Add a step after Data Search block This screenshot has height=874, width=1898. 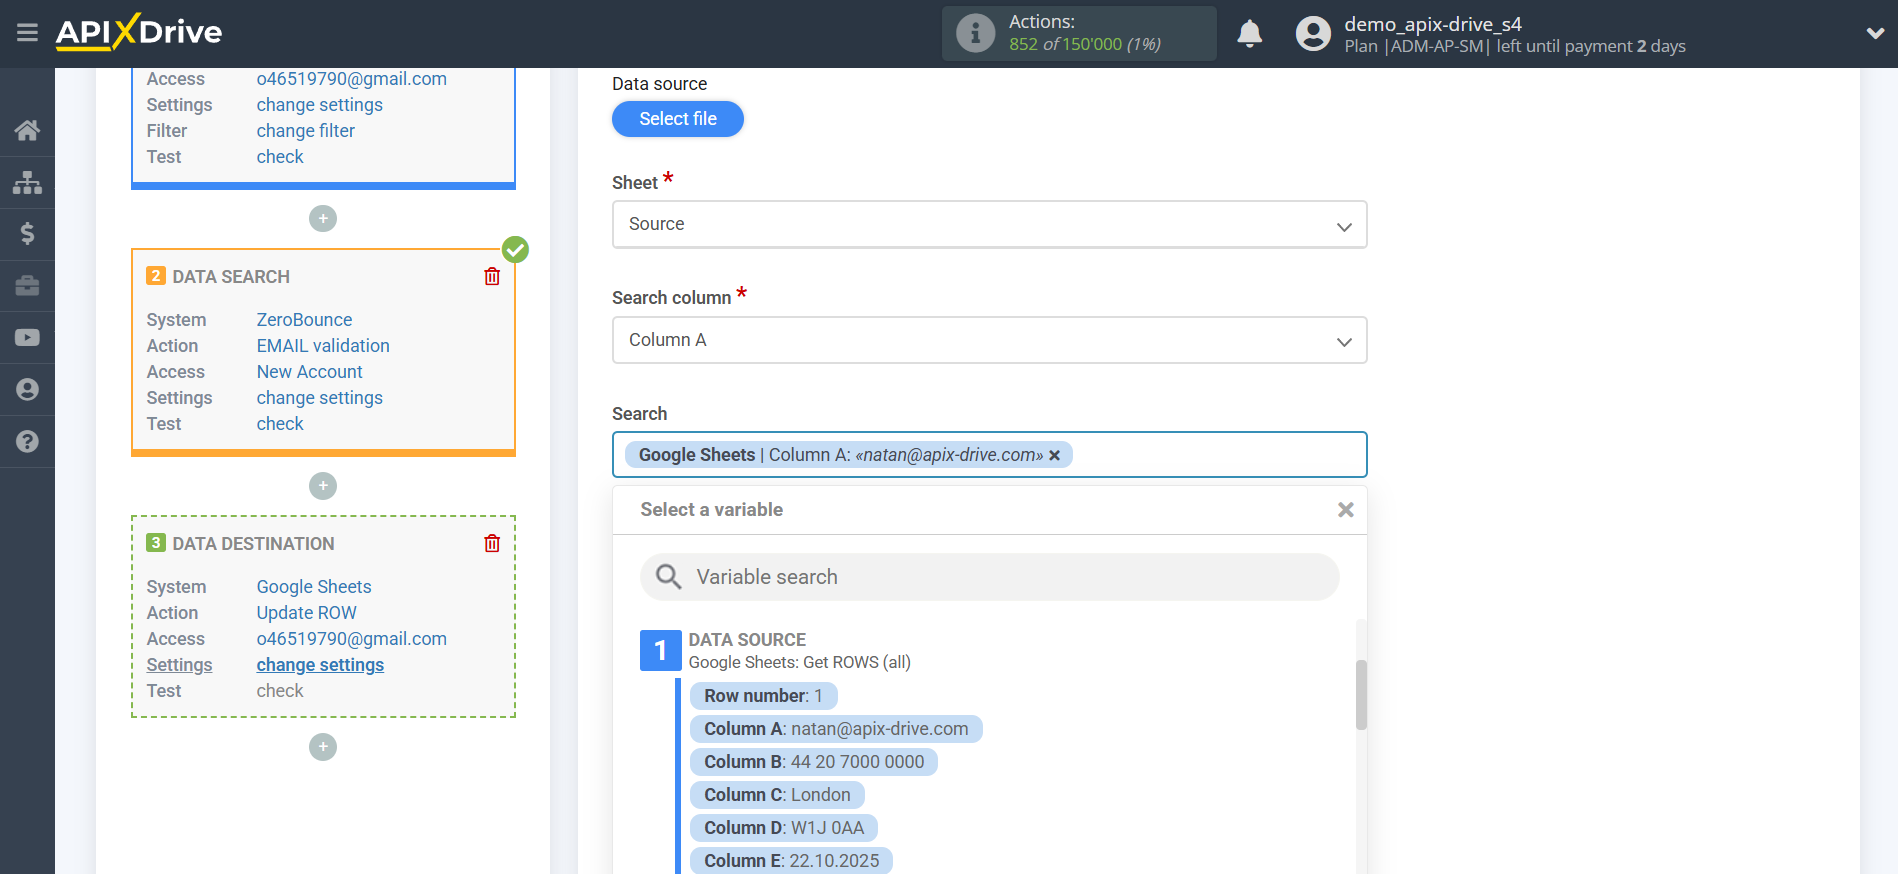(x=323, y=486)
